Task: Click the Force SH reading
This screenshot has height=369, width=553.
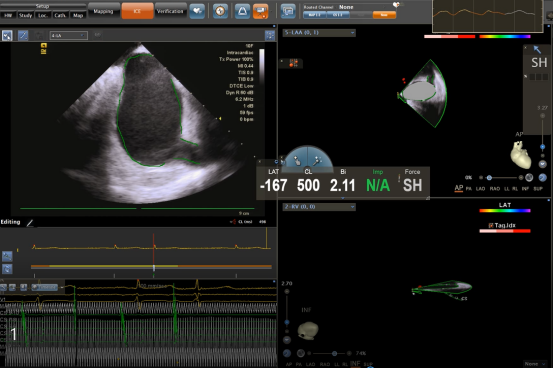Action: point(413,186)
